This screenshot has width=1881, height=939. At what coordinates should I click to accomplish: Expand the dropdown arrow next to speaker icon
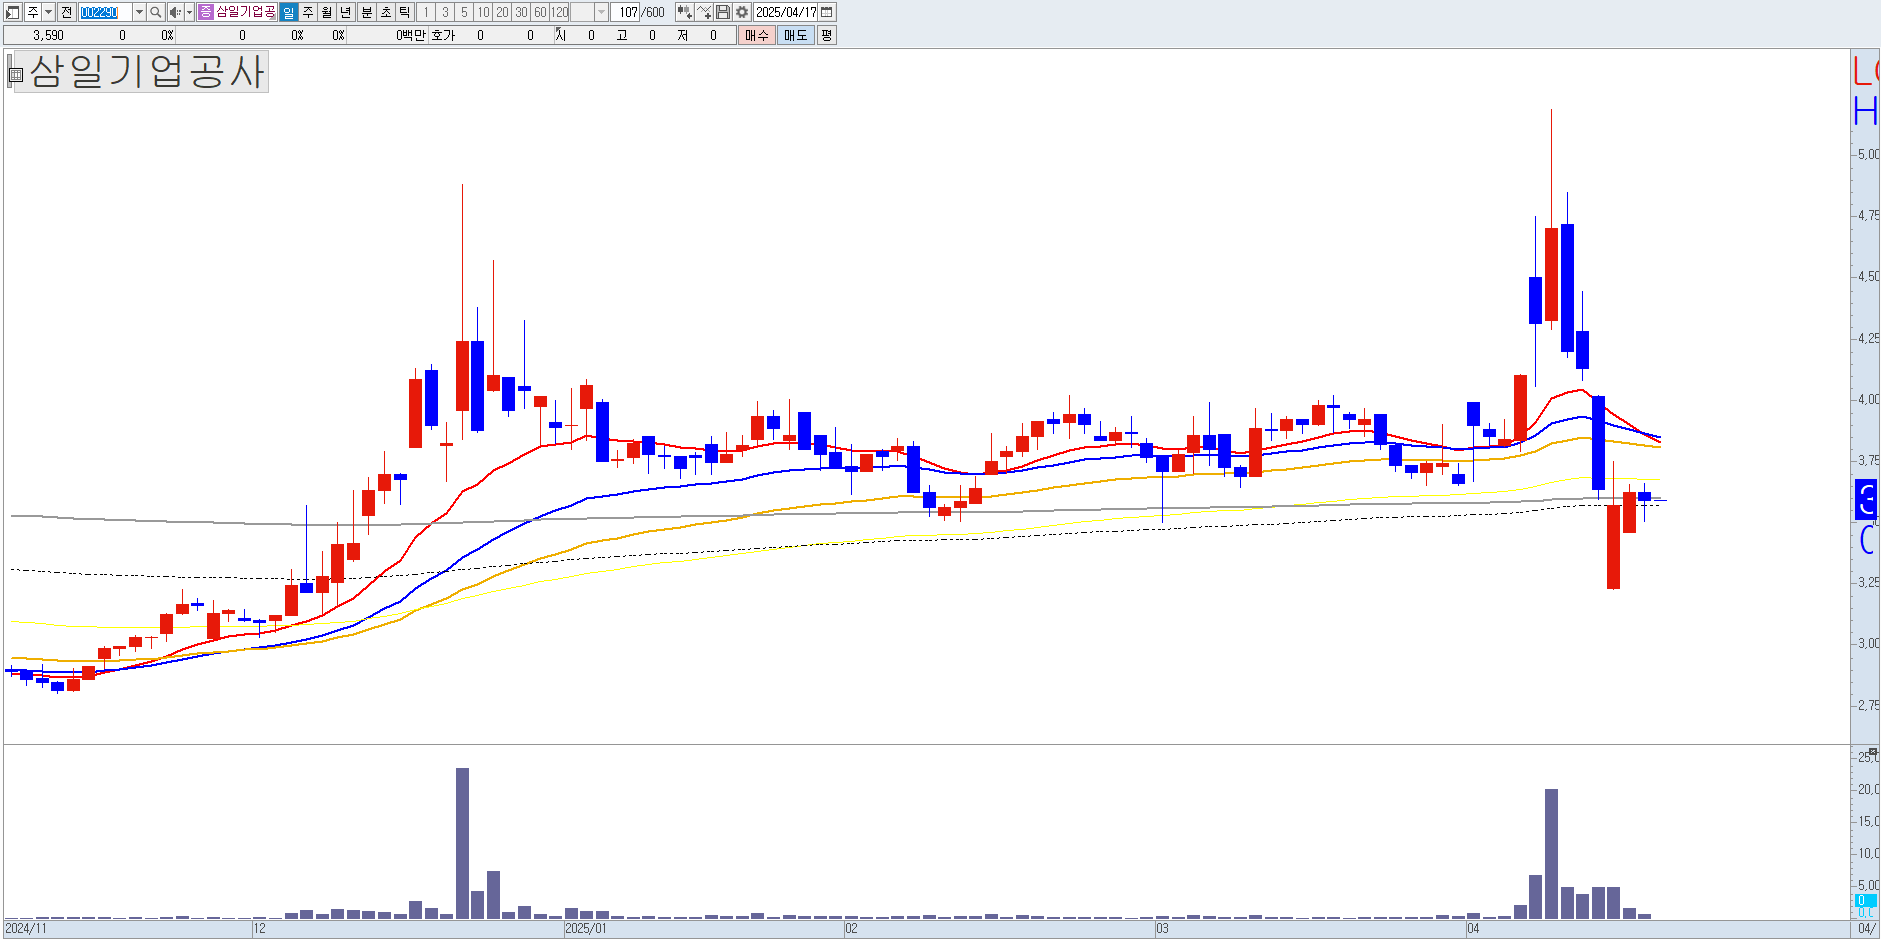(189, 12)
